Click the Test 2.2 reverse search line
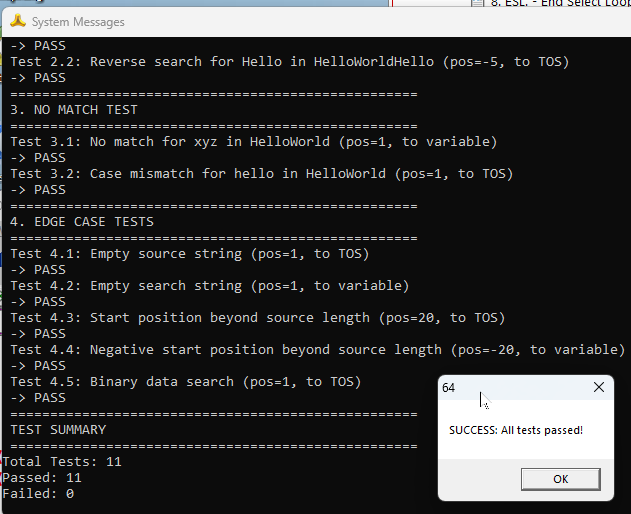This screenshot has width=631, height=514. click(289, 62)
